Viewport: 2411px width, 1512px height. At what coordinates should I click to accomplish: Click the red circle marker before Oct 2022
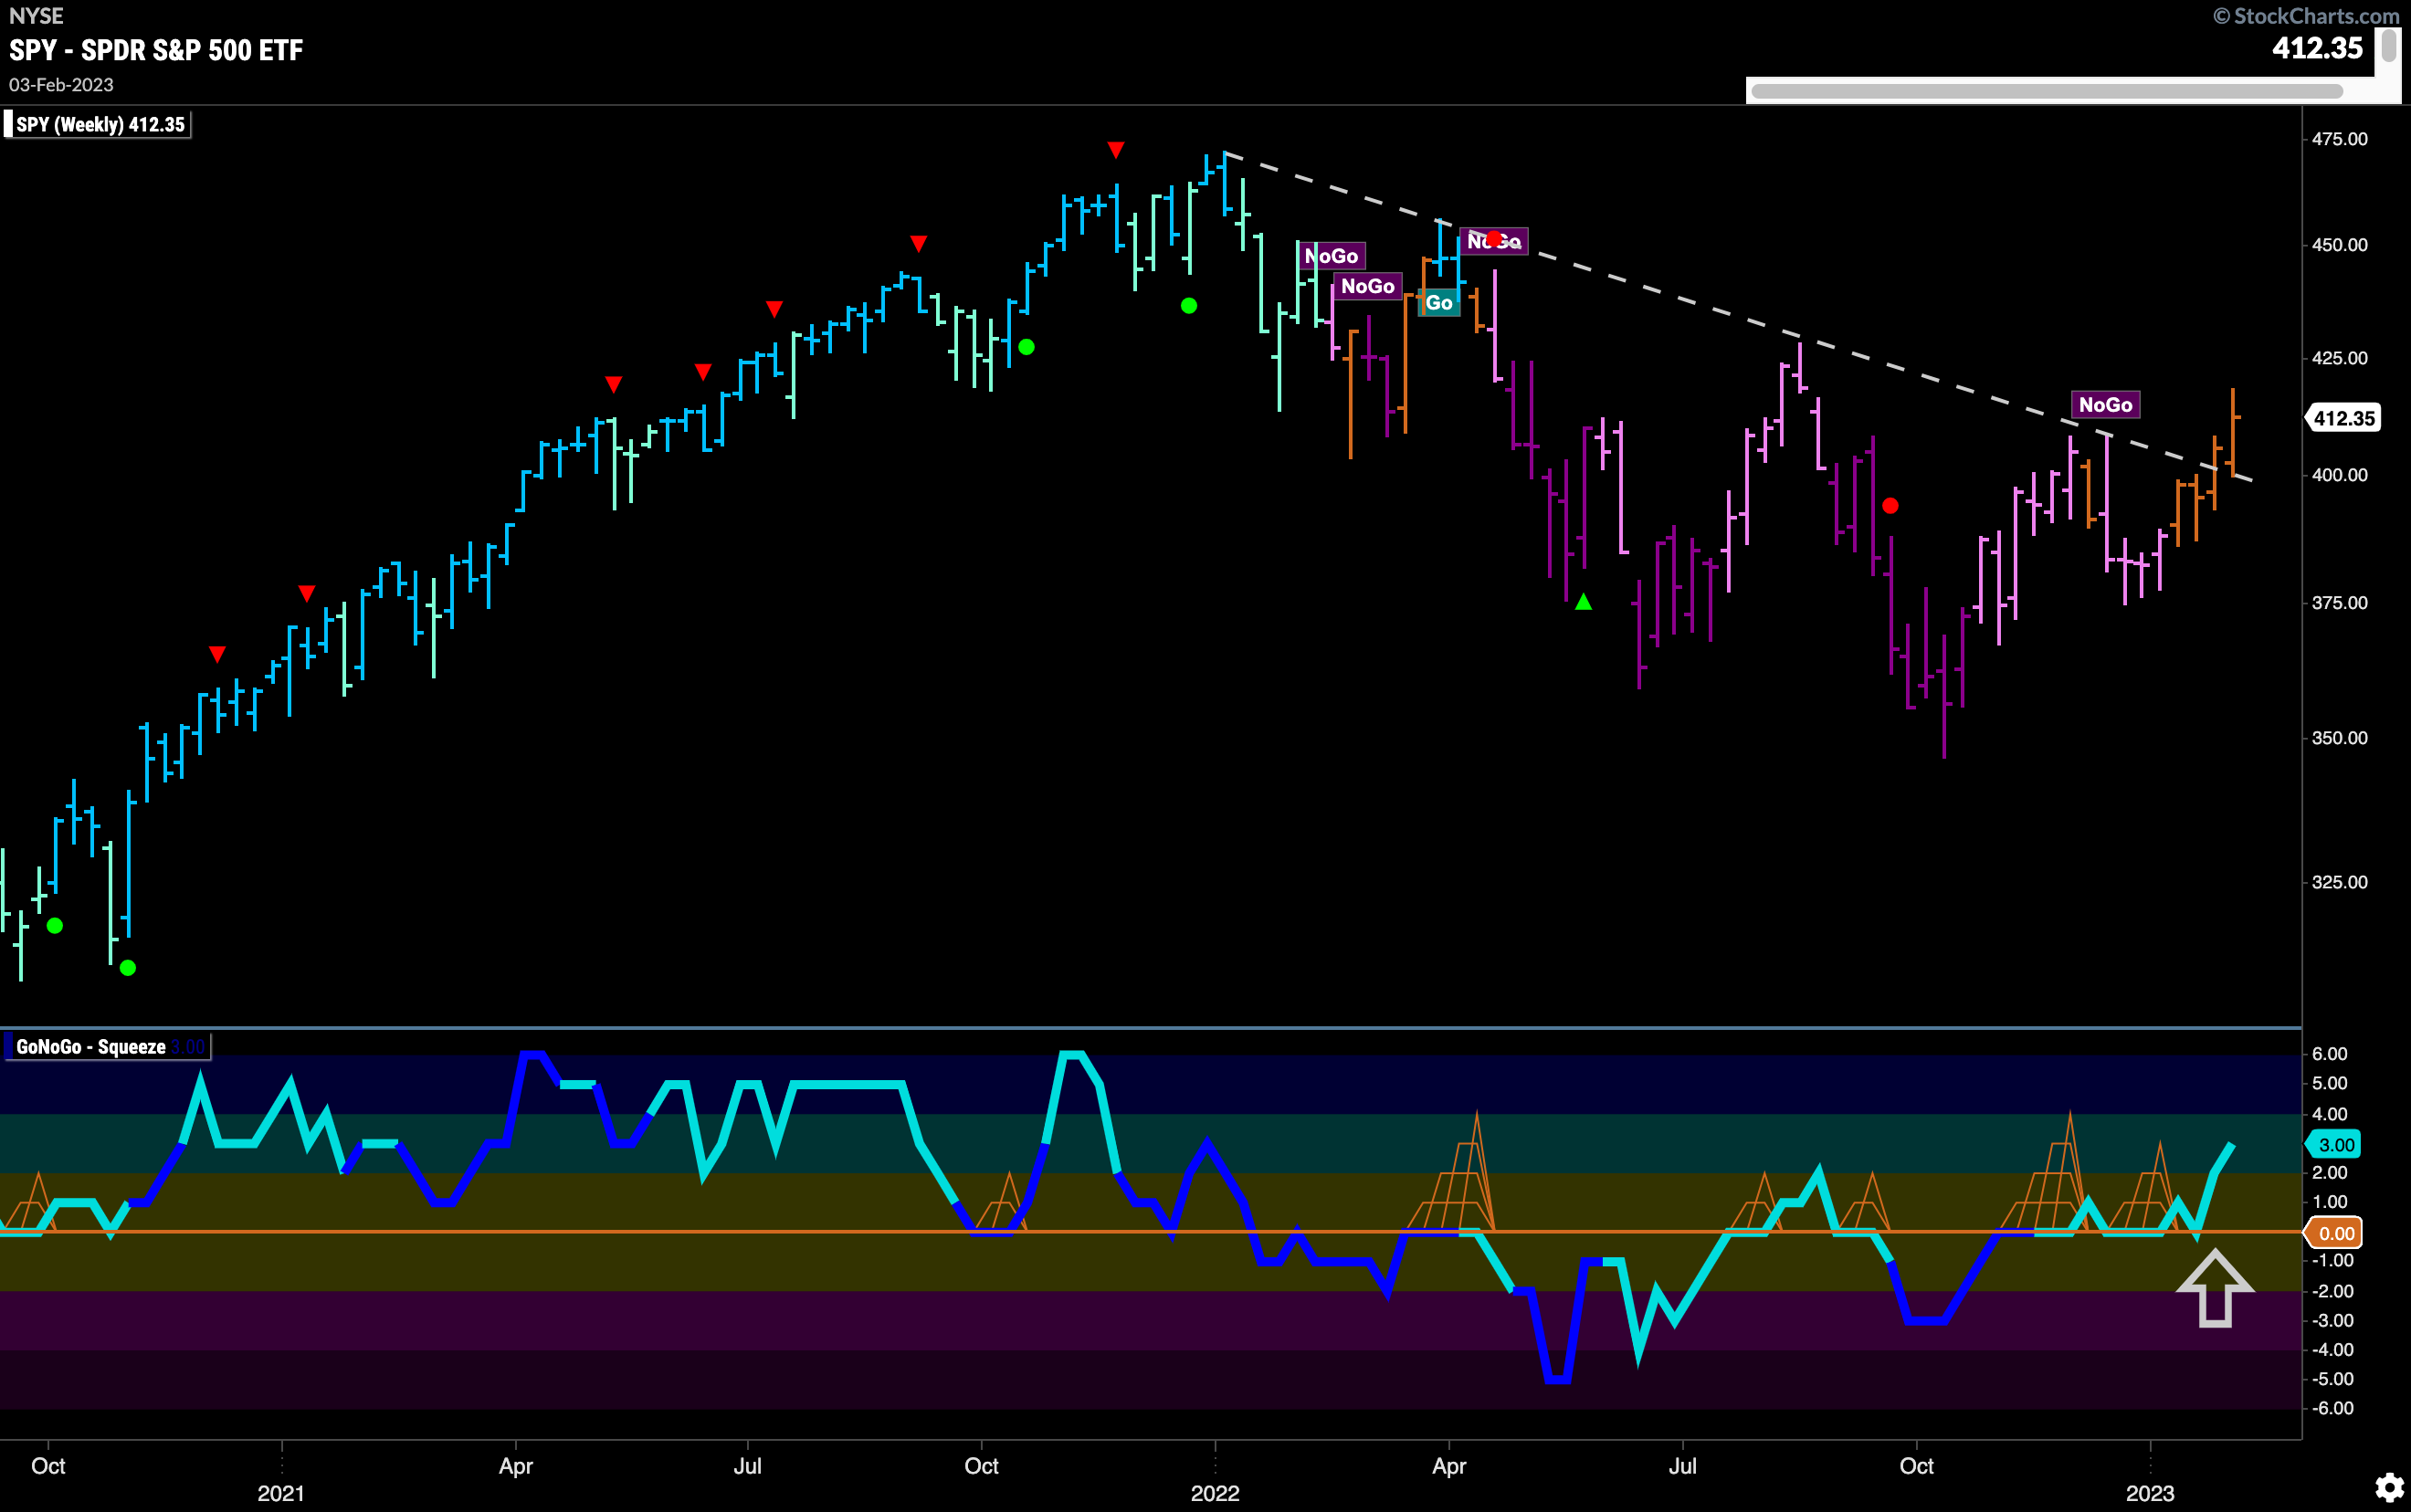pos(1890,506)
